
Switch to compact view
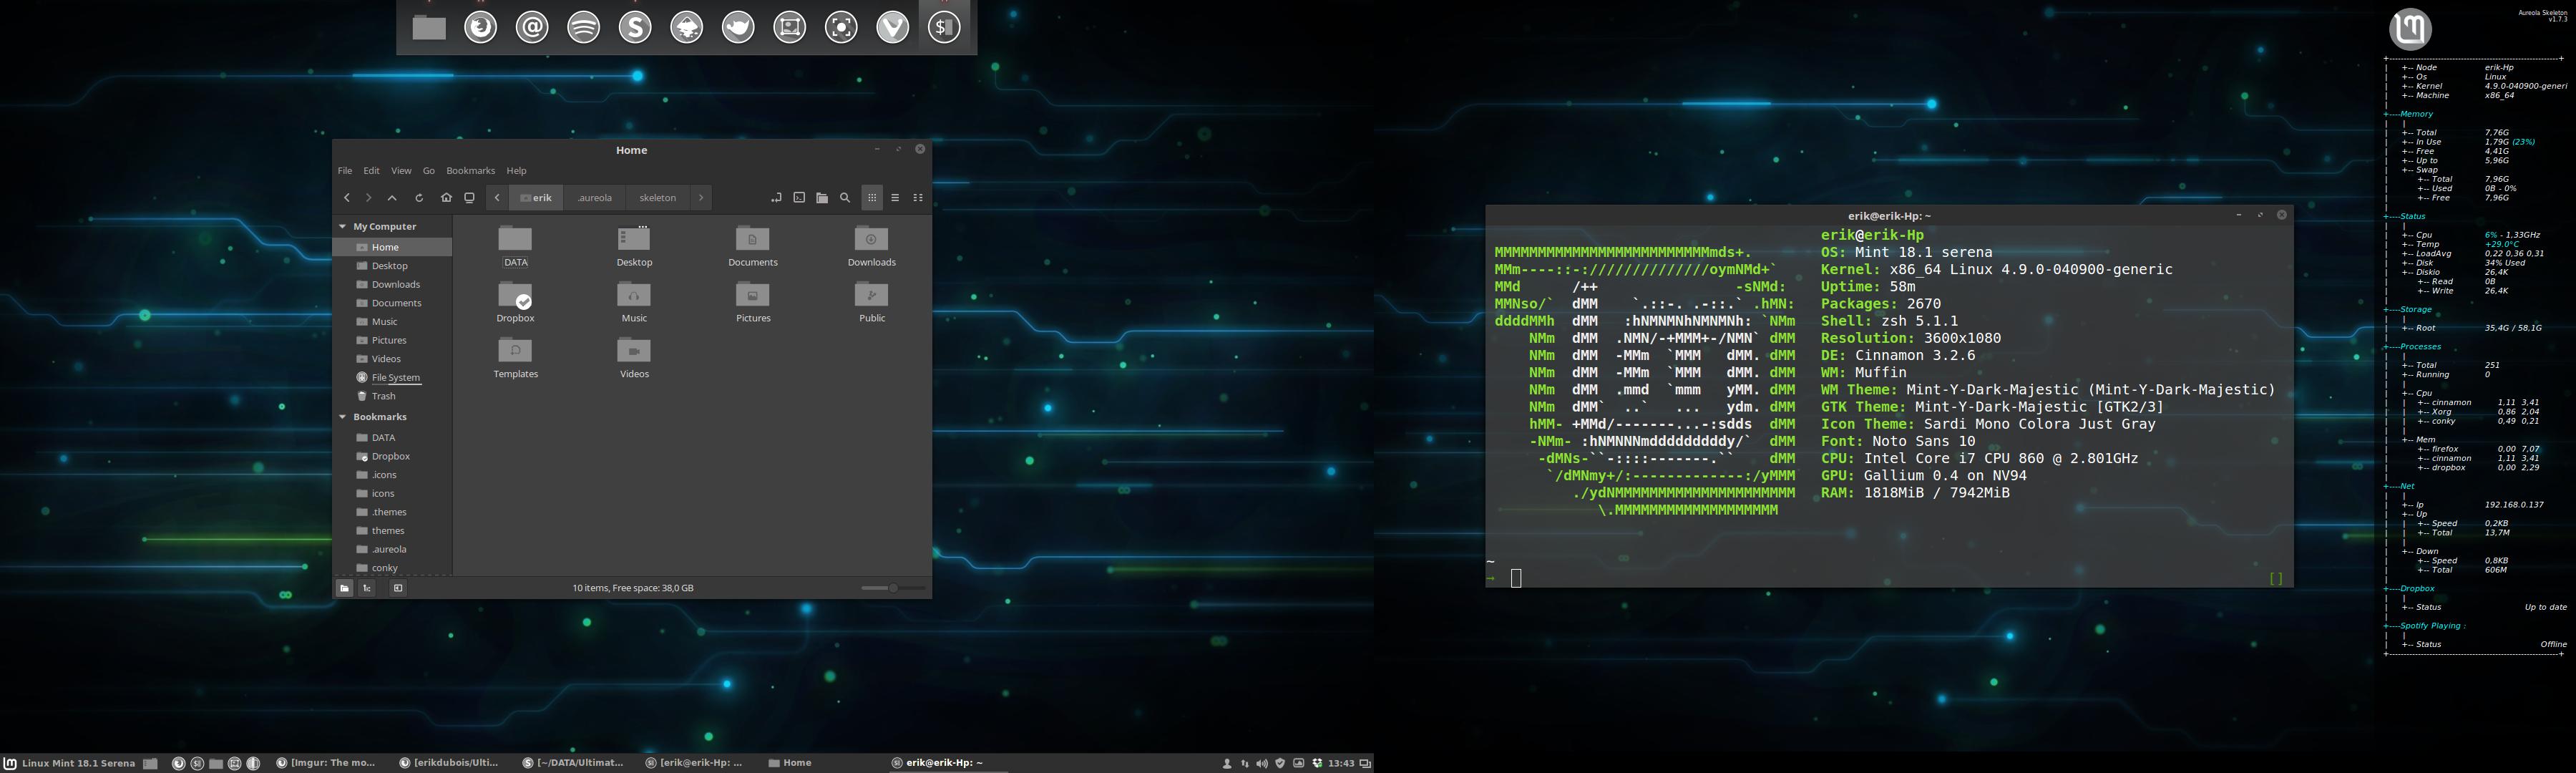click(918, 198)
